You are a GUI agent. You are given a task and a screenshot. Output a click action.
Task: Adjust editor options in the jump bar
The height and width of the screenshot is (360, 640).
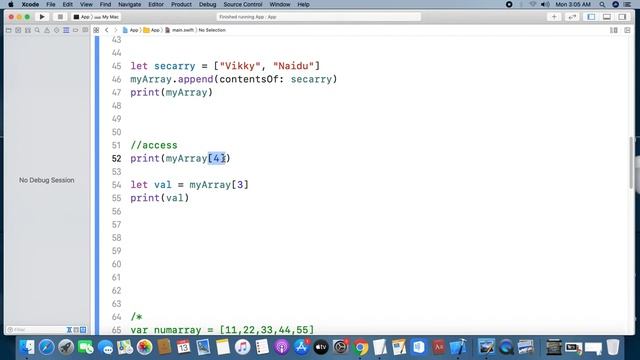coord(613,30)
